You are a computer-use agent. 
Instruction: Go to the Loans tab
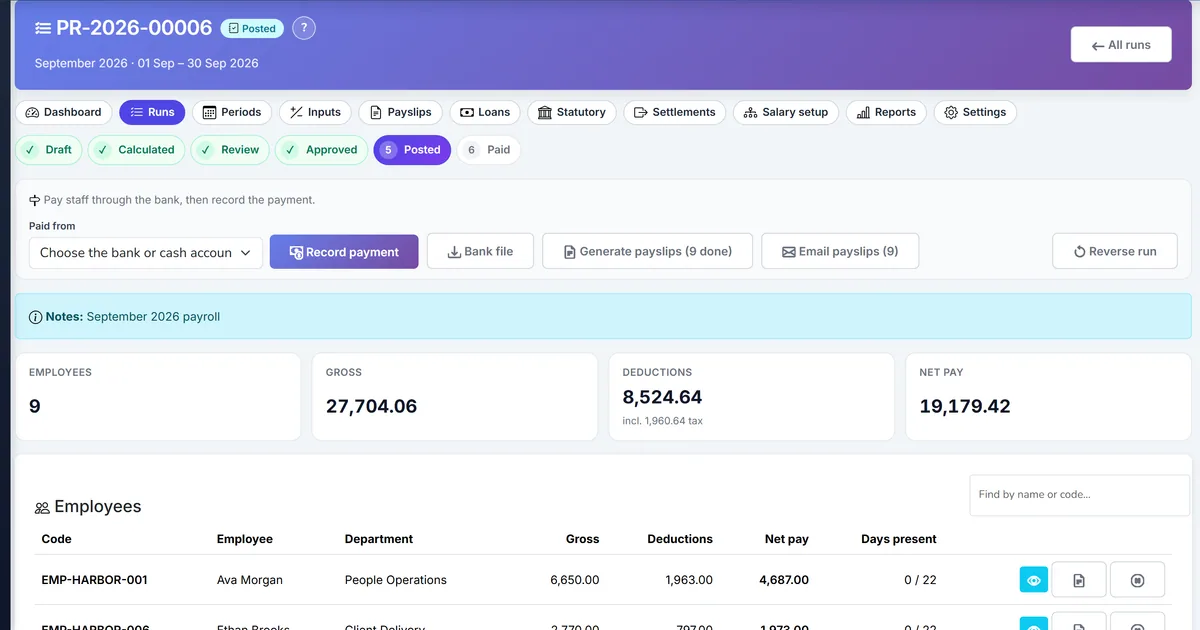click(x=485, y=112)
